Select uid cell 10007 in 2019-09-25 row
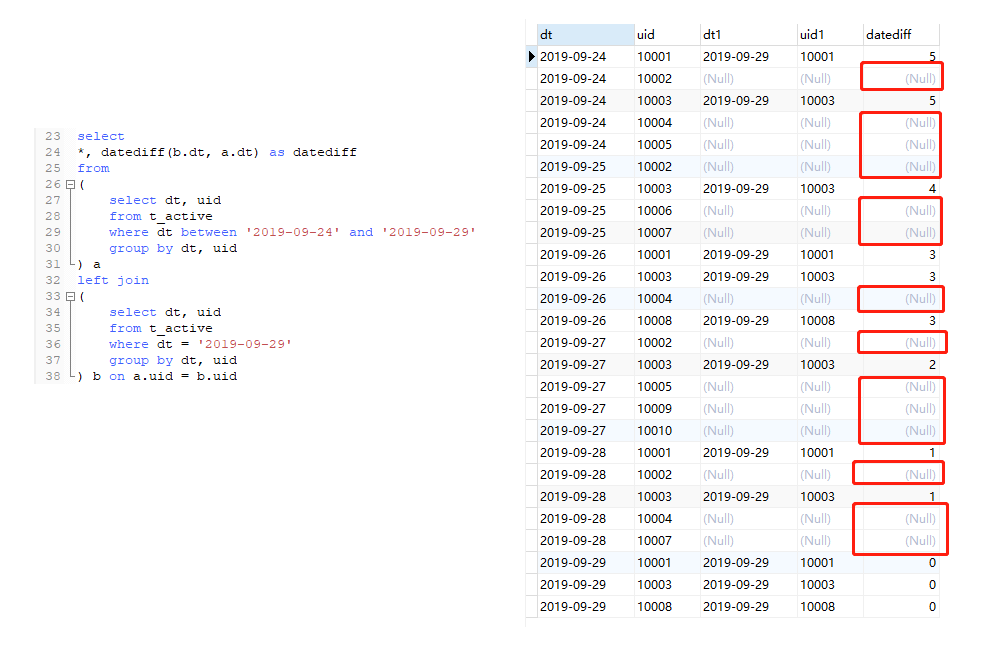Image resolution: width=997 pixels, height=649 pixels. click(x=667, y=233)
